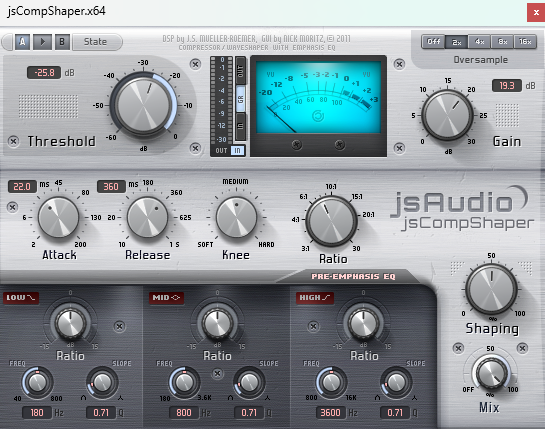The height and width of the screenshot is (429, 545).
Task: Click the Release value field showing 360
Action: (x=111, y=187)
